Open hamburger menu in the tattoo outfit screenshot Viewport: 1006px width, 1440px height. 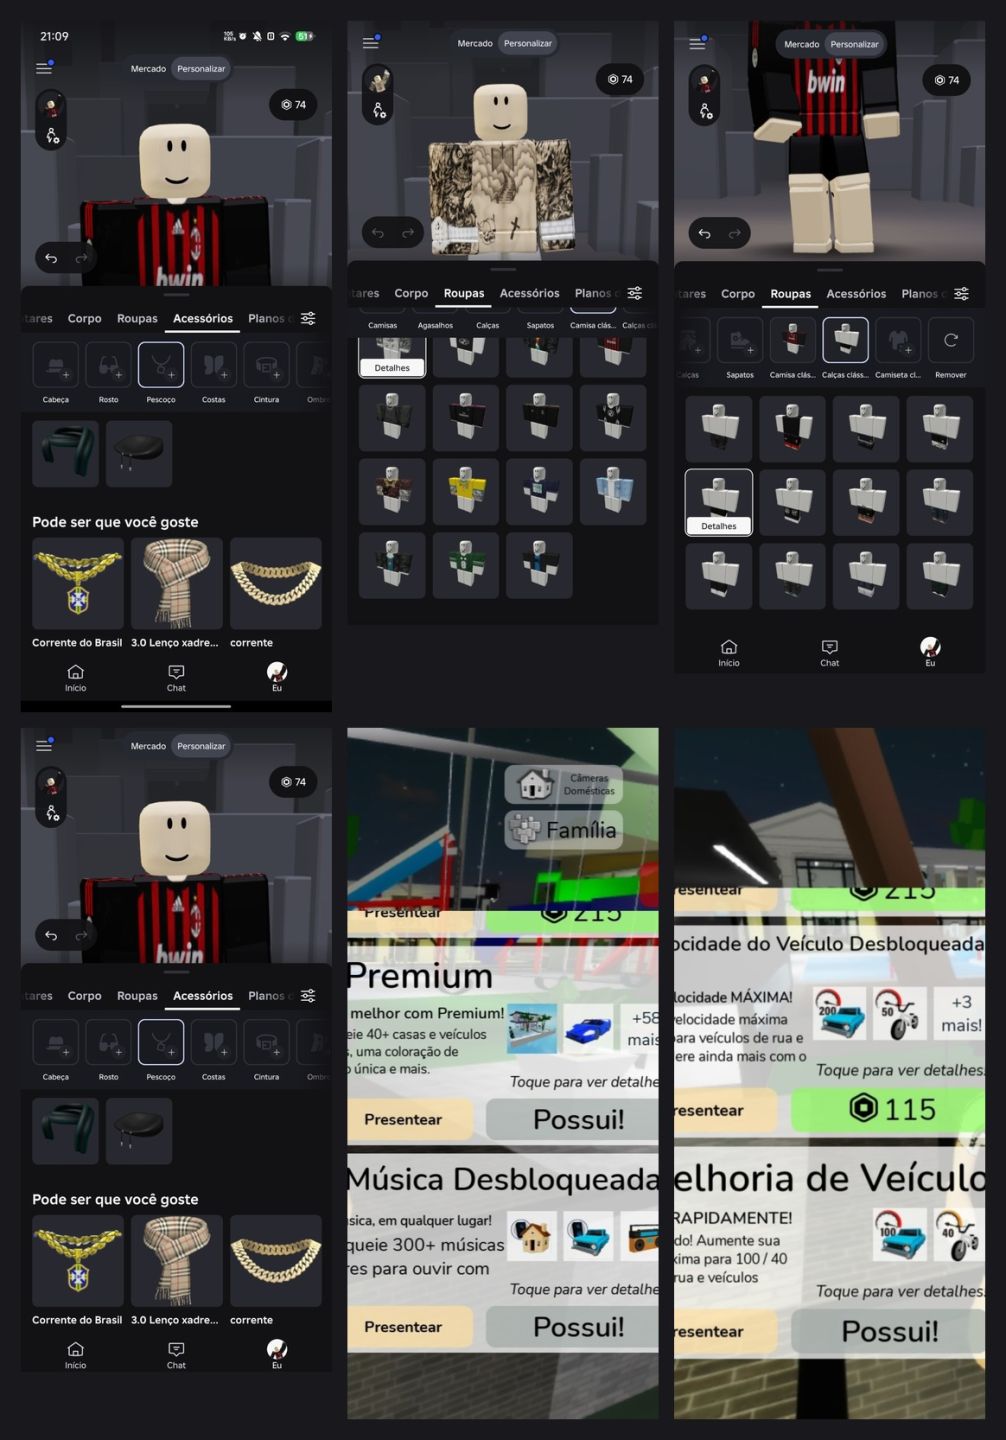(370, 43)
